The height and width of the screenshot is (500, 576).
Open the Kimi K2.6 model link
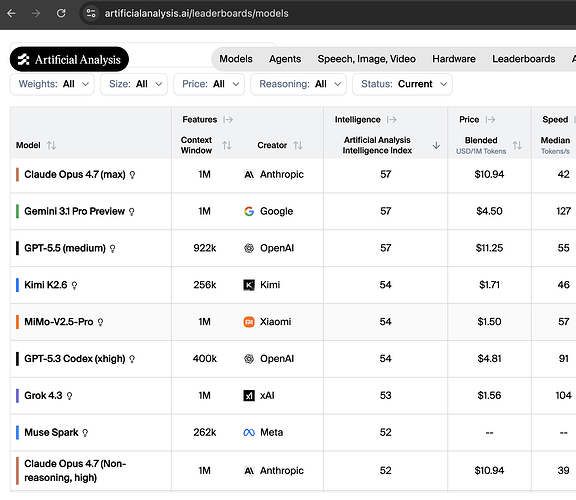click(x=46, y=285)
